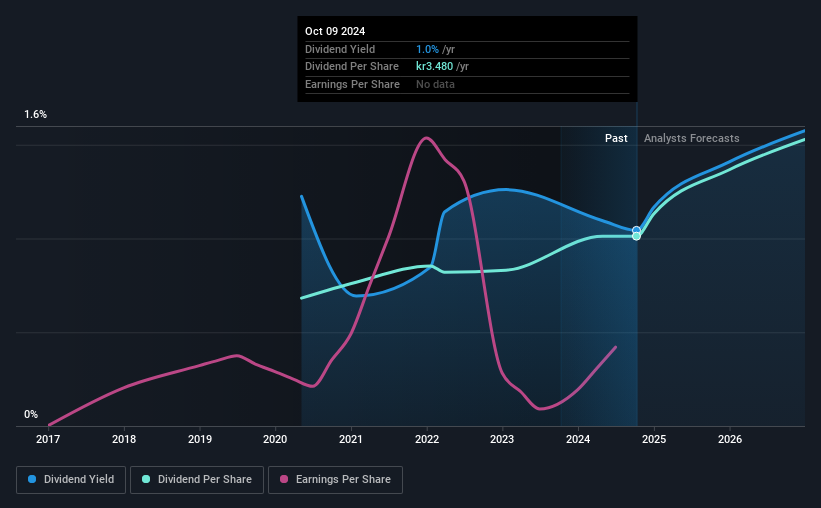Click the kr3.480 dividend per share value
The height and width of the screenshot is (508, 821).
pyautogui.click(x=435, y=67)
